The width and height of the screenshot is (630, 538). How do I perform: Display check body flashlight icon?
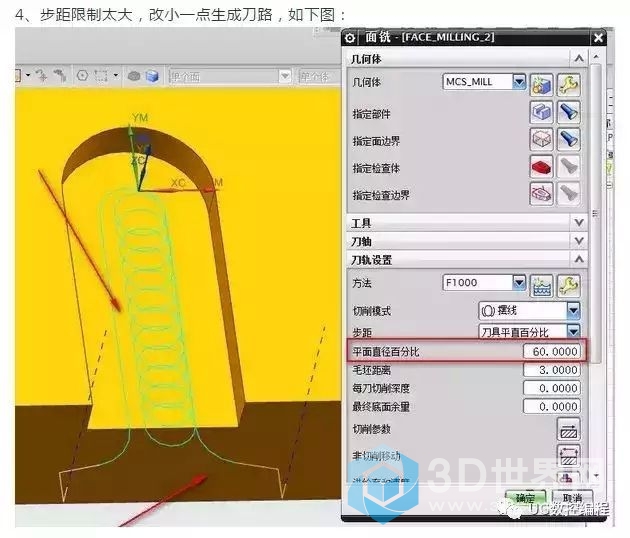[569, 166]
